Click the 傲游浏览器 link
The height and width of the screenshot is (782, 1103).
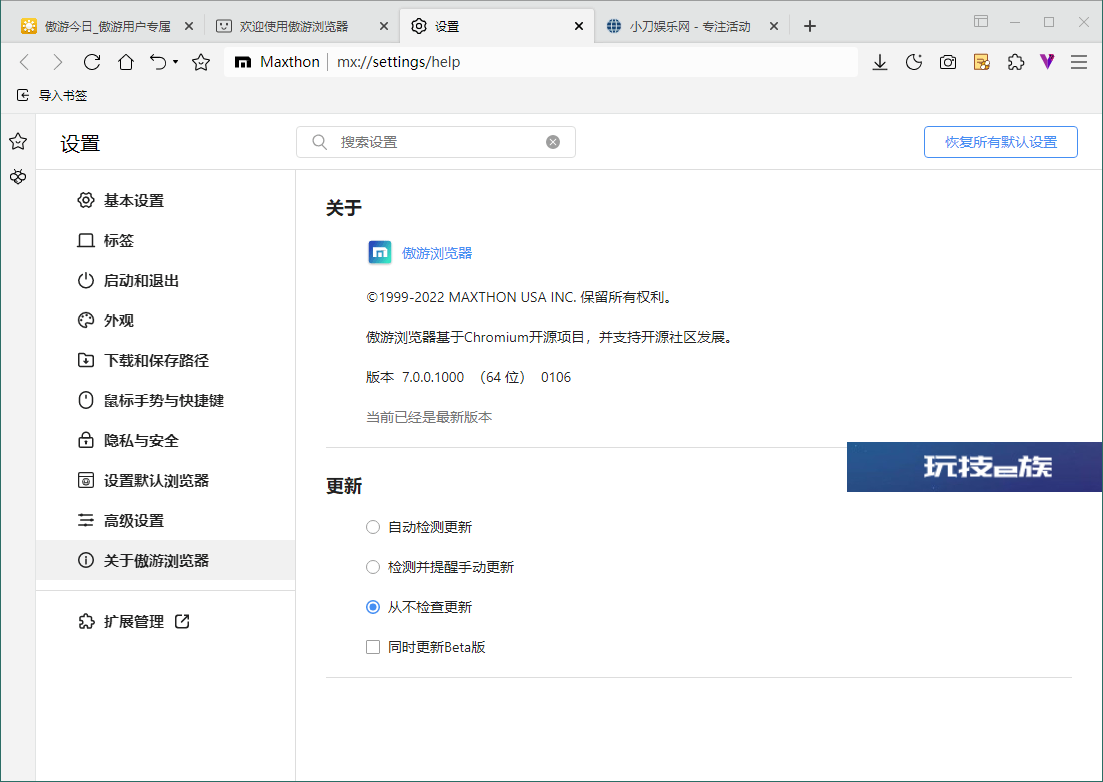point(437,253)
